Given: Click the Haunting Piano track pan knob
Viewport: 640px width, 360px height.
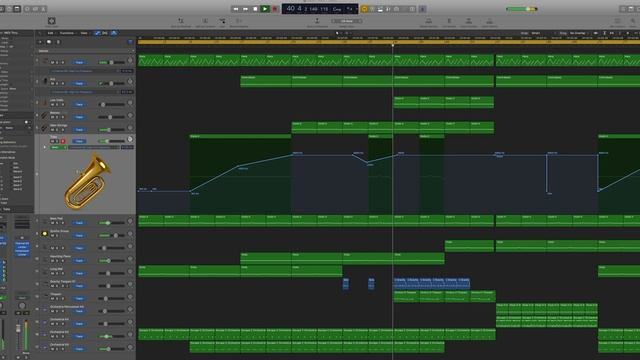Looking at the screenshot, I should (130, 259).
